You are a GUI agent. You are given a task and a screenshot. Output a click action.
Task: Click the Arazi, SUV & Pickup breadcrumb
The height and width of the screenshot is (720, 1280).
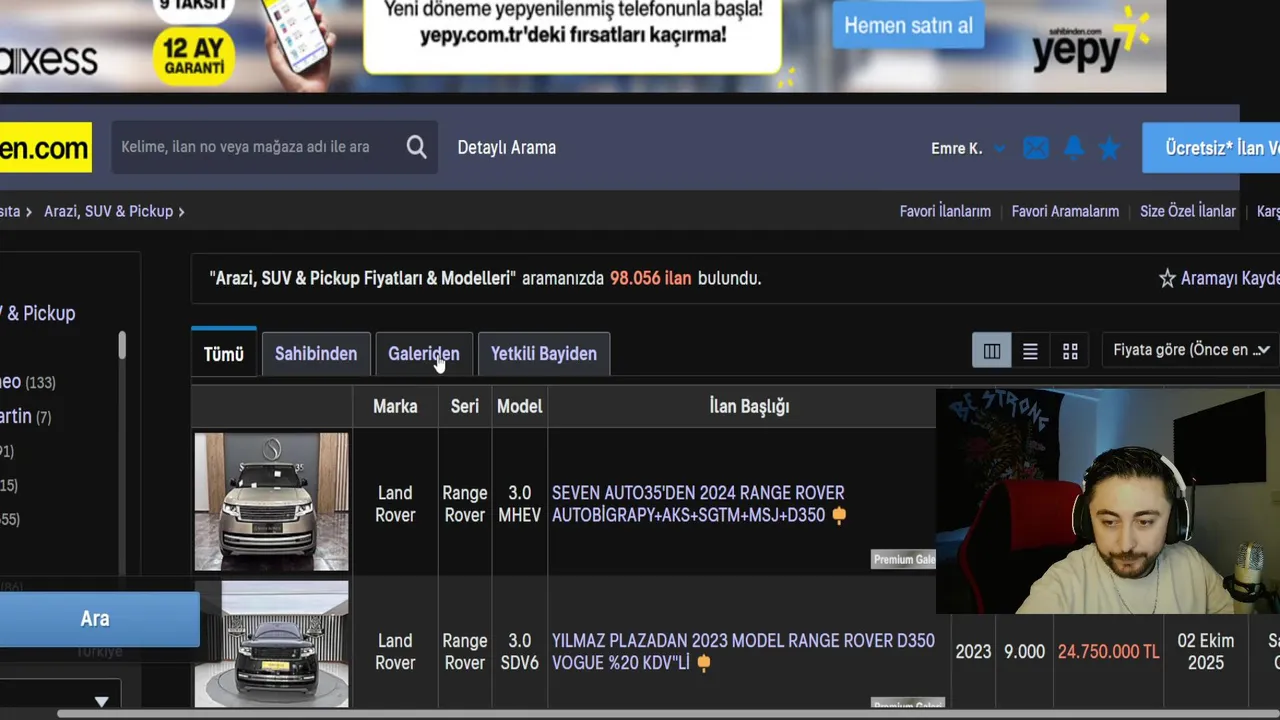[x=108, y=211]
